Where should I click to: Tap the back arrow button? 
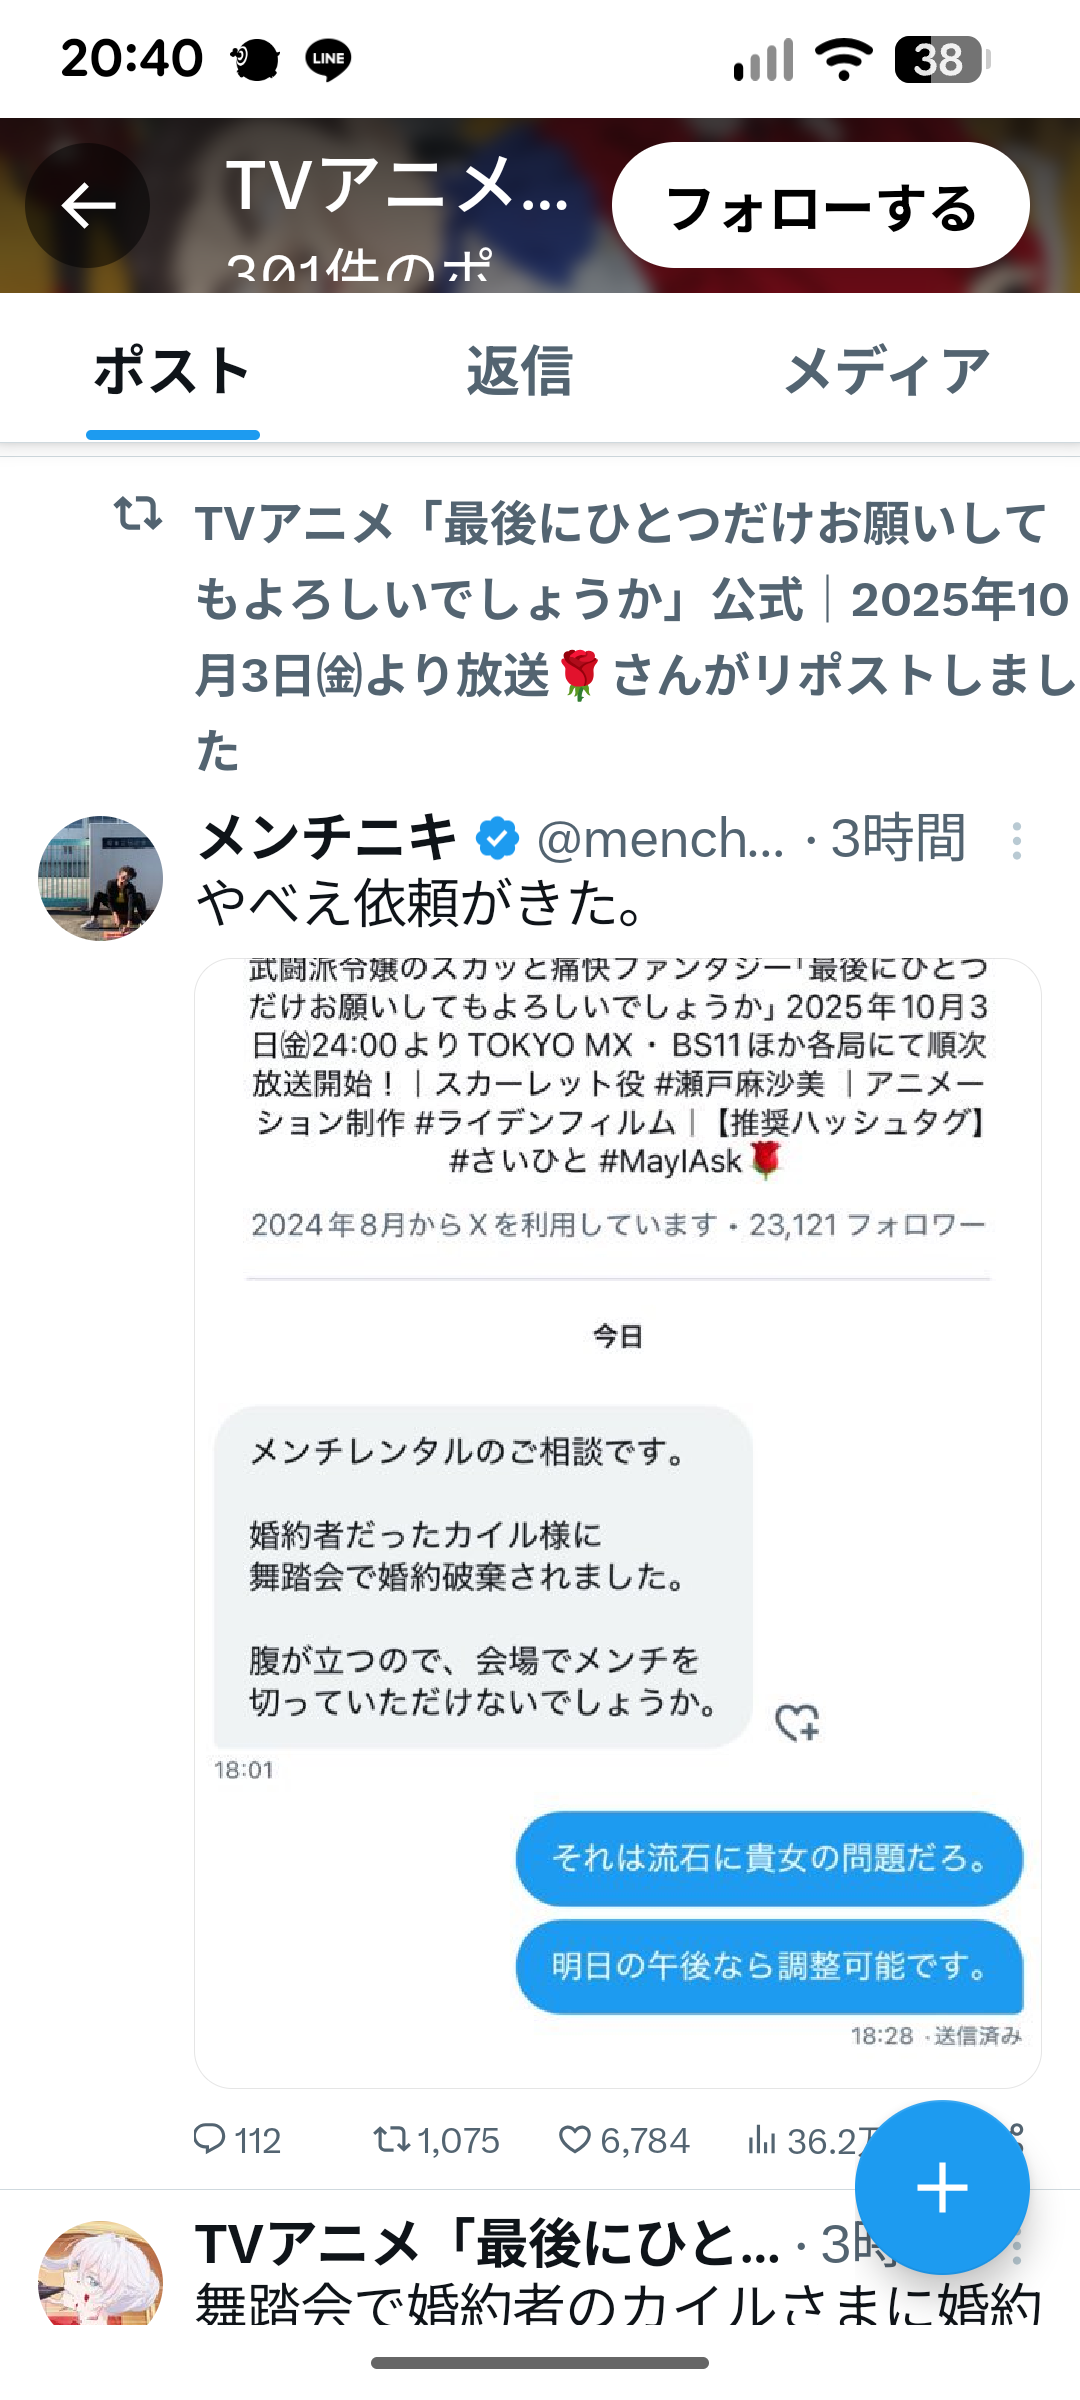click(88, 206)
